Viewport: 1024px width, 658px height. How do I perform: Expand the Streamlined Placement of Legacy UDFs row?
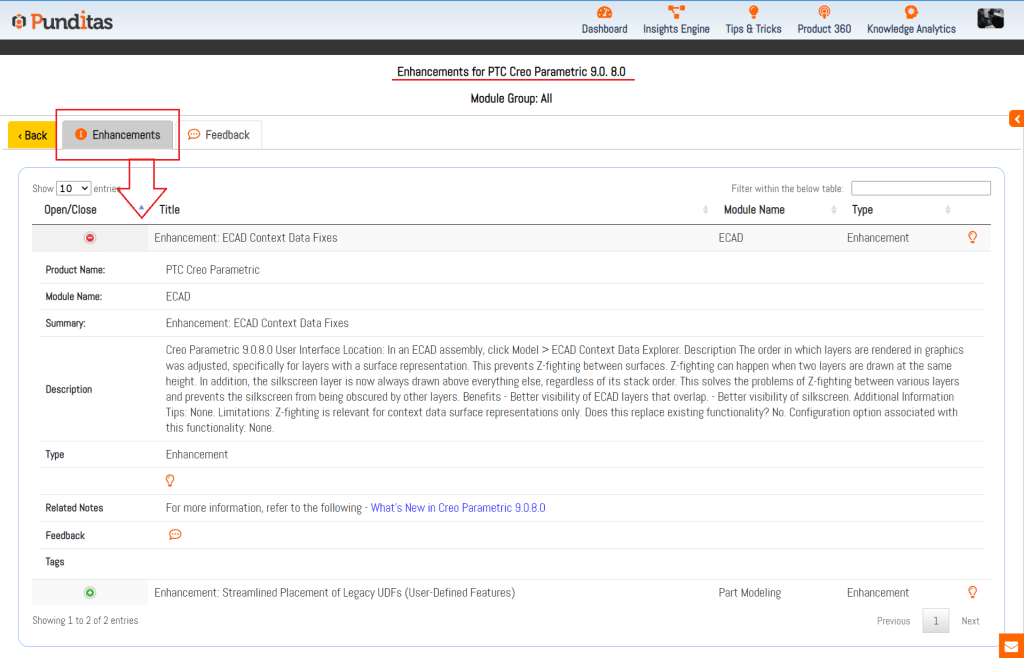click(90, 593)
